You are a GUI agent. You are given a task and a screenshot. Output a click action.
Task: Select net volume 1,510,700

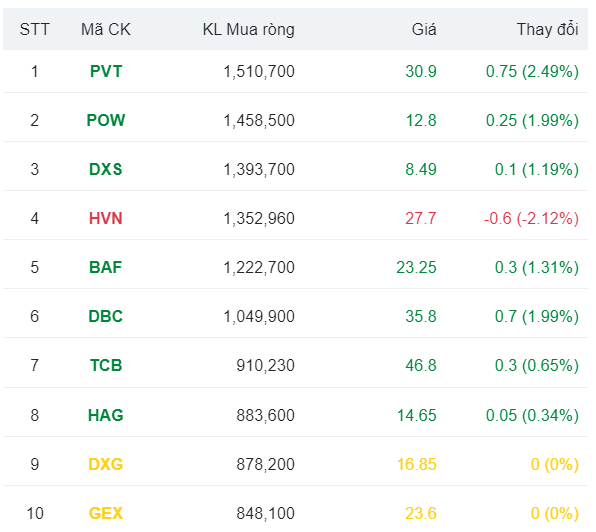tap(259, 71)
